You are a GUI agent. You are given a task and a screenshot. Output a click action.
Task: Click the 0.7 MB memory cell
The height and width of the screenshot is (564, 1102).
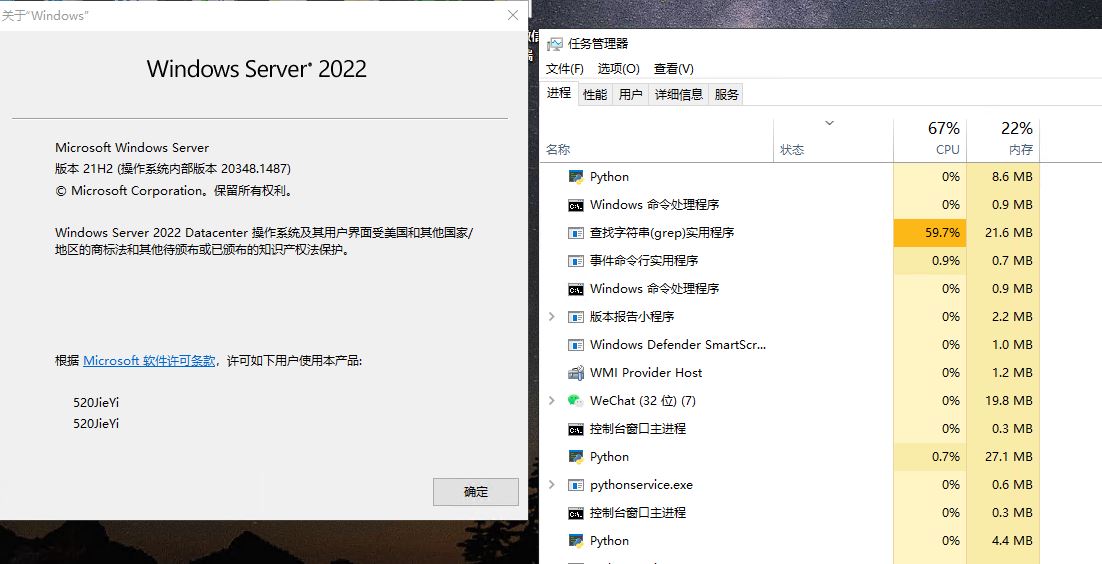tap(1003, 261)
